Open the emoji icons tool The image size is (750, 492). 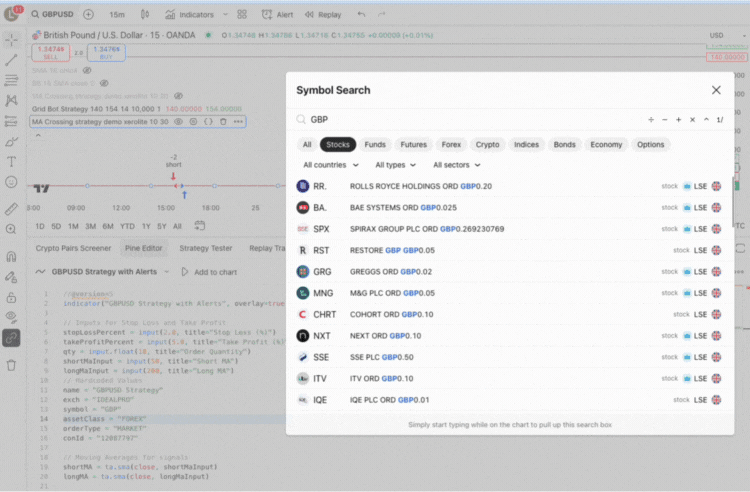click(x=11, y=182)
